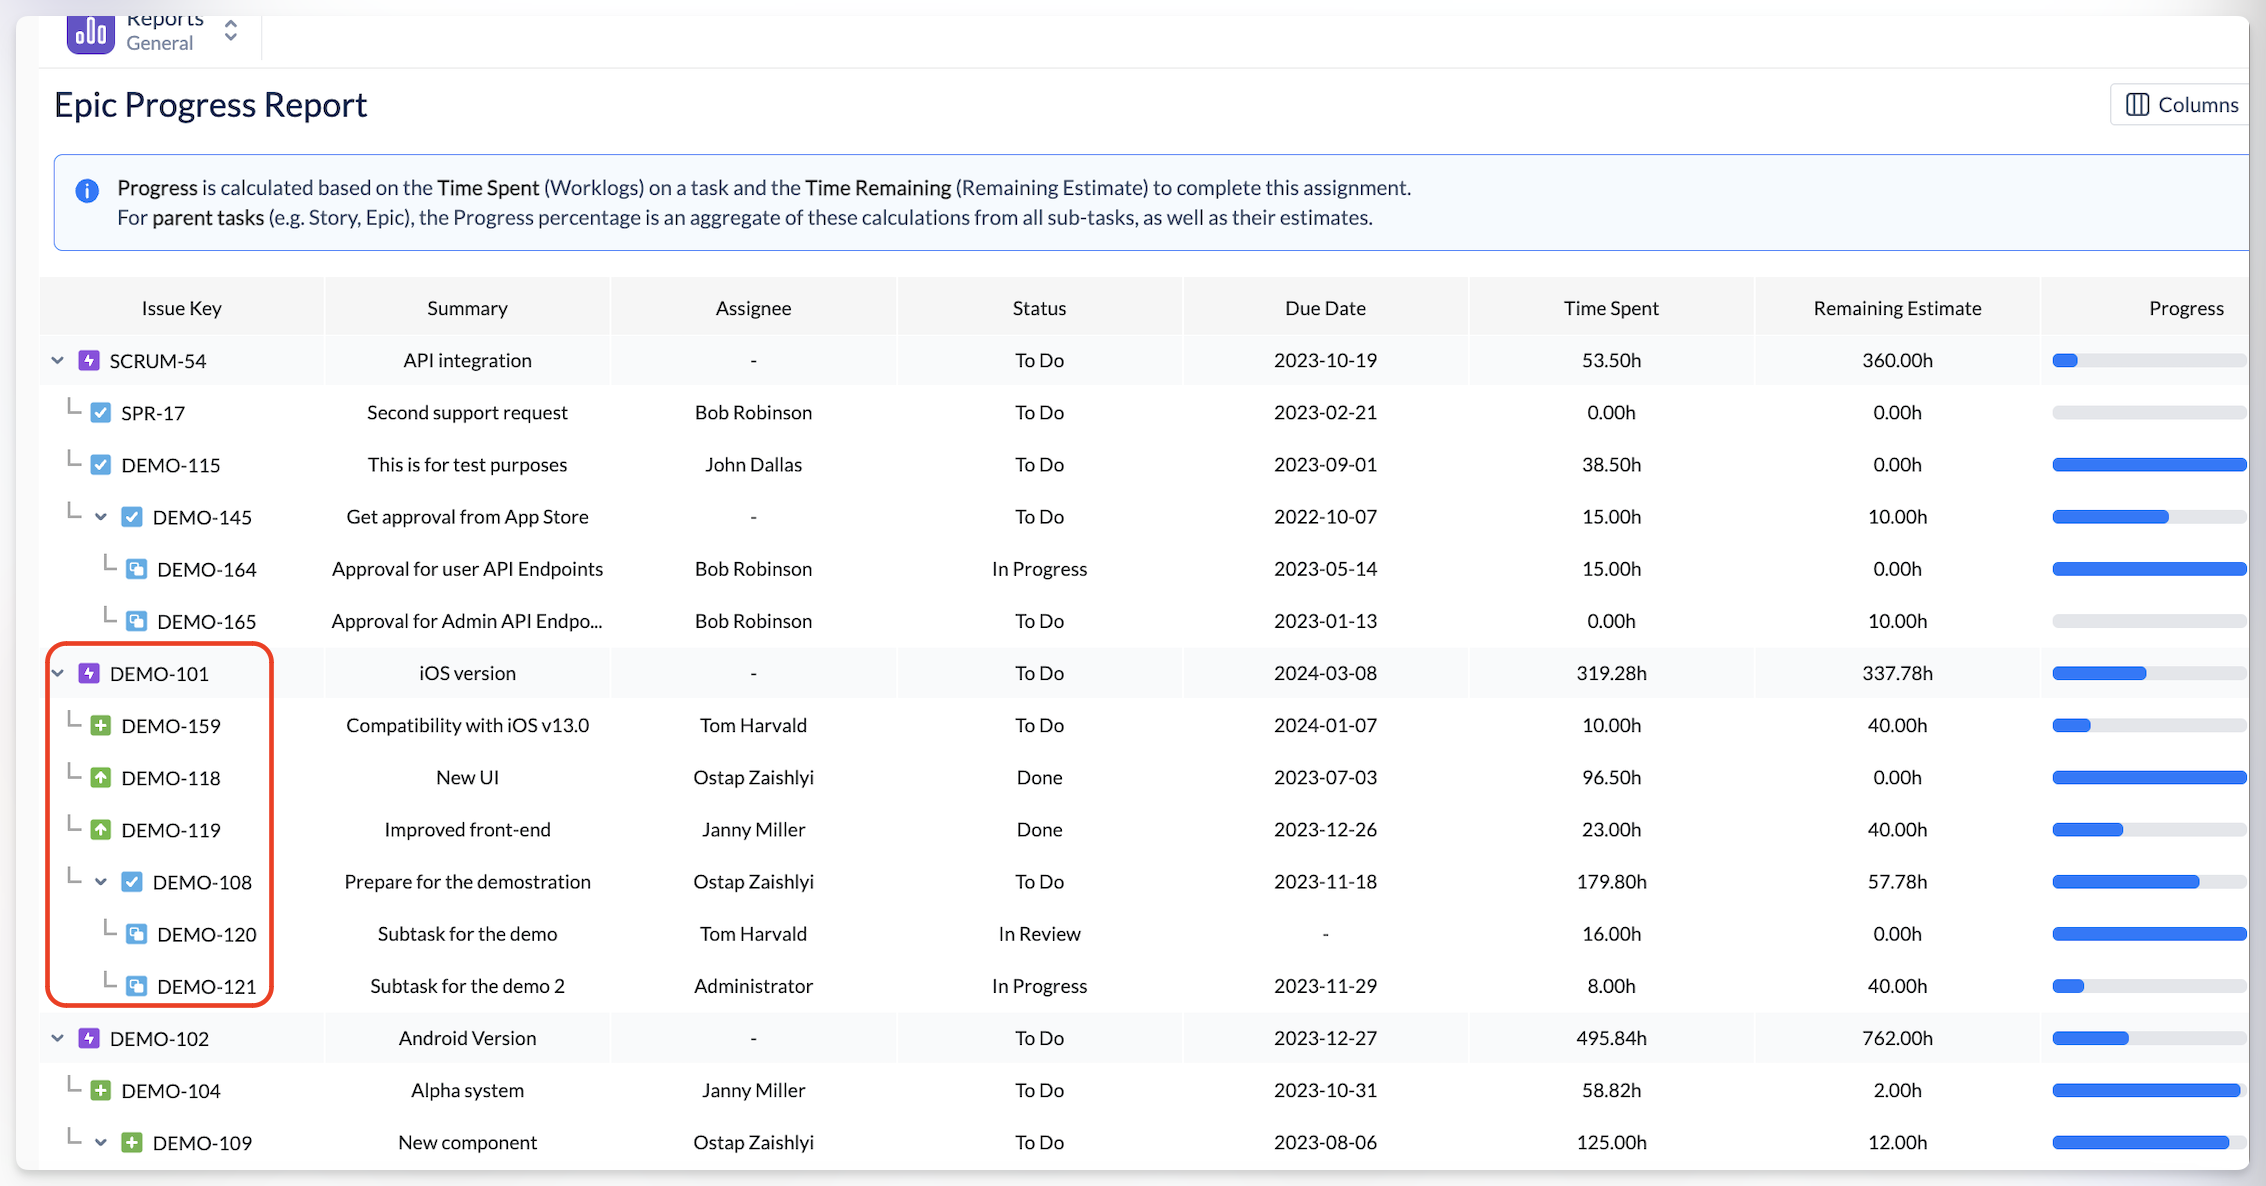Collapse the DEMO-109 New component row
This screenshot has width=2266, height=1186.
pyautogui.click(x=101, y=1142)
